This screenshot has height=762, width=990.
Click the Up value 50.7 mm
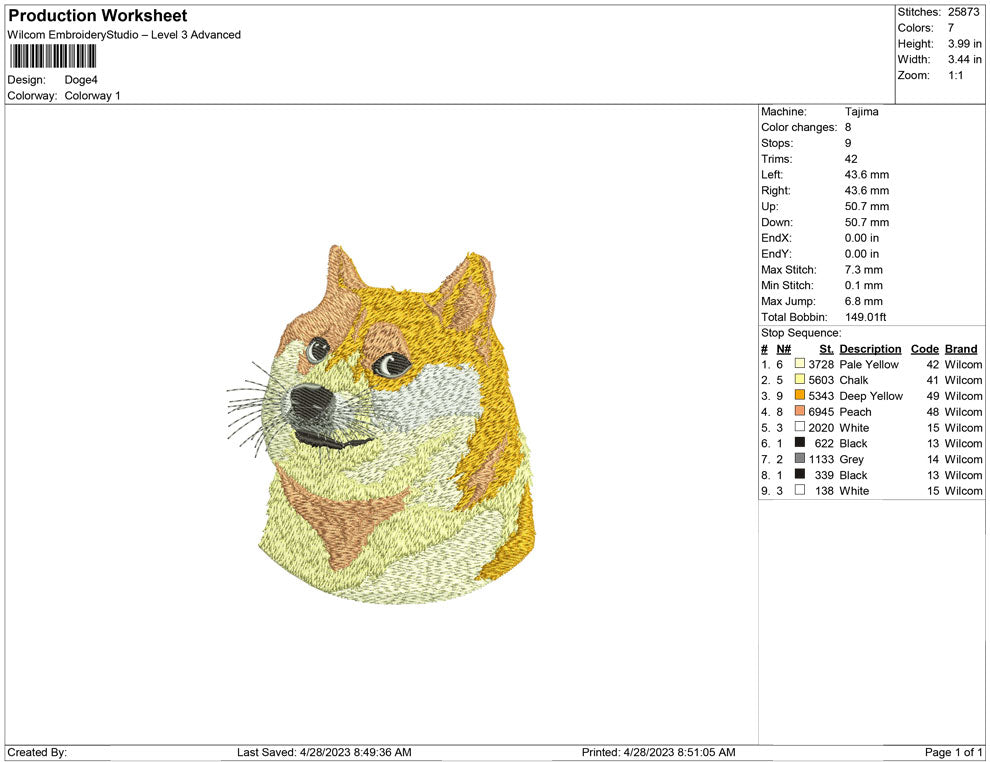point(866,206)
